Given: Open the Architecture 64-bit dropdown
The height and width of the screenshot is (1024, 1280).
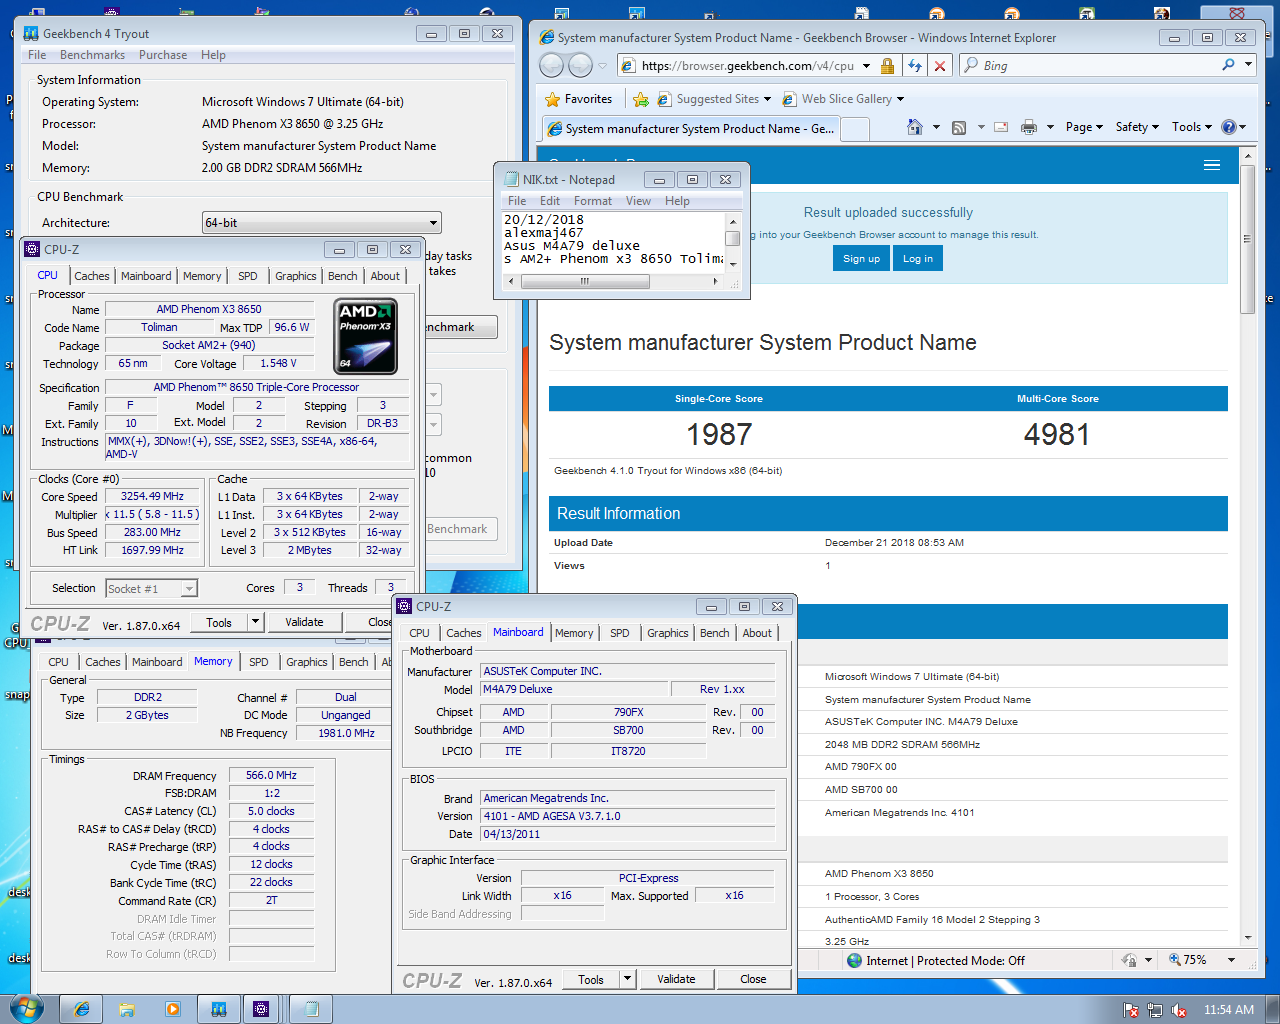Looking at the screenshot, I should click(x=321, y=223).
